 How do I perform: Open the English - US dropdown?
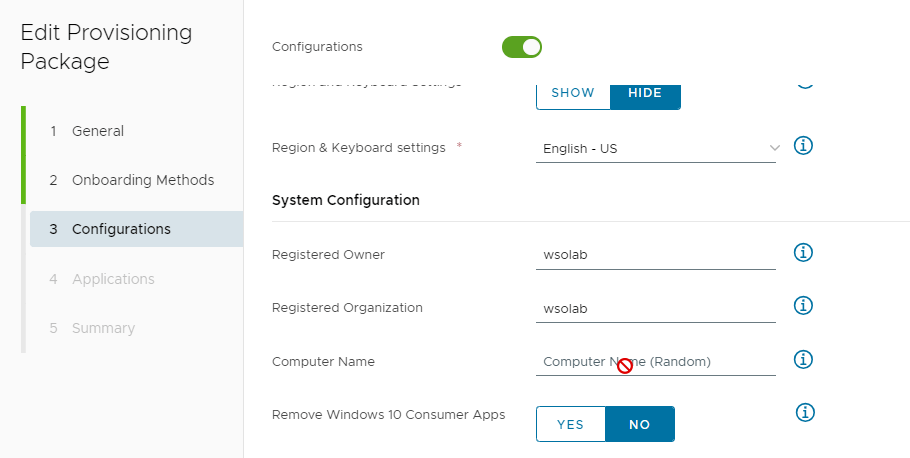tap(656, 149)
